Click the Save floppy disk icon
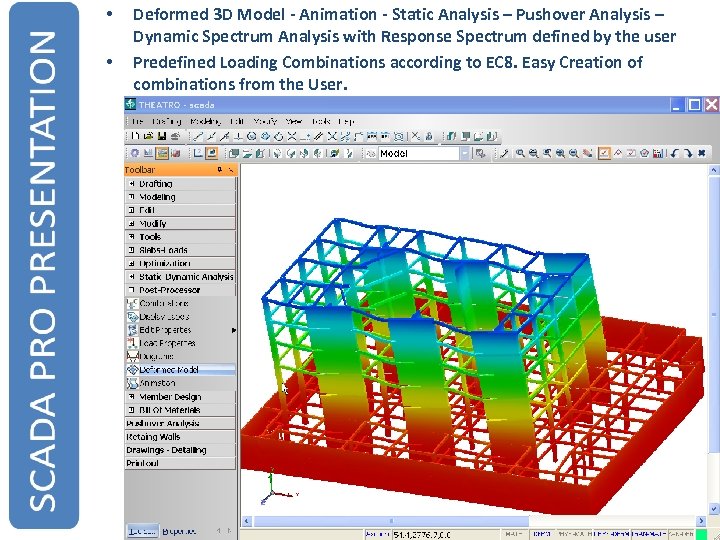 [162, 136]
